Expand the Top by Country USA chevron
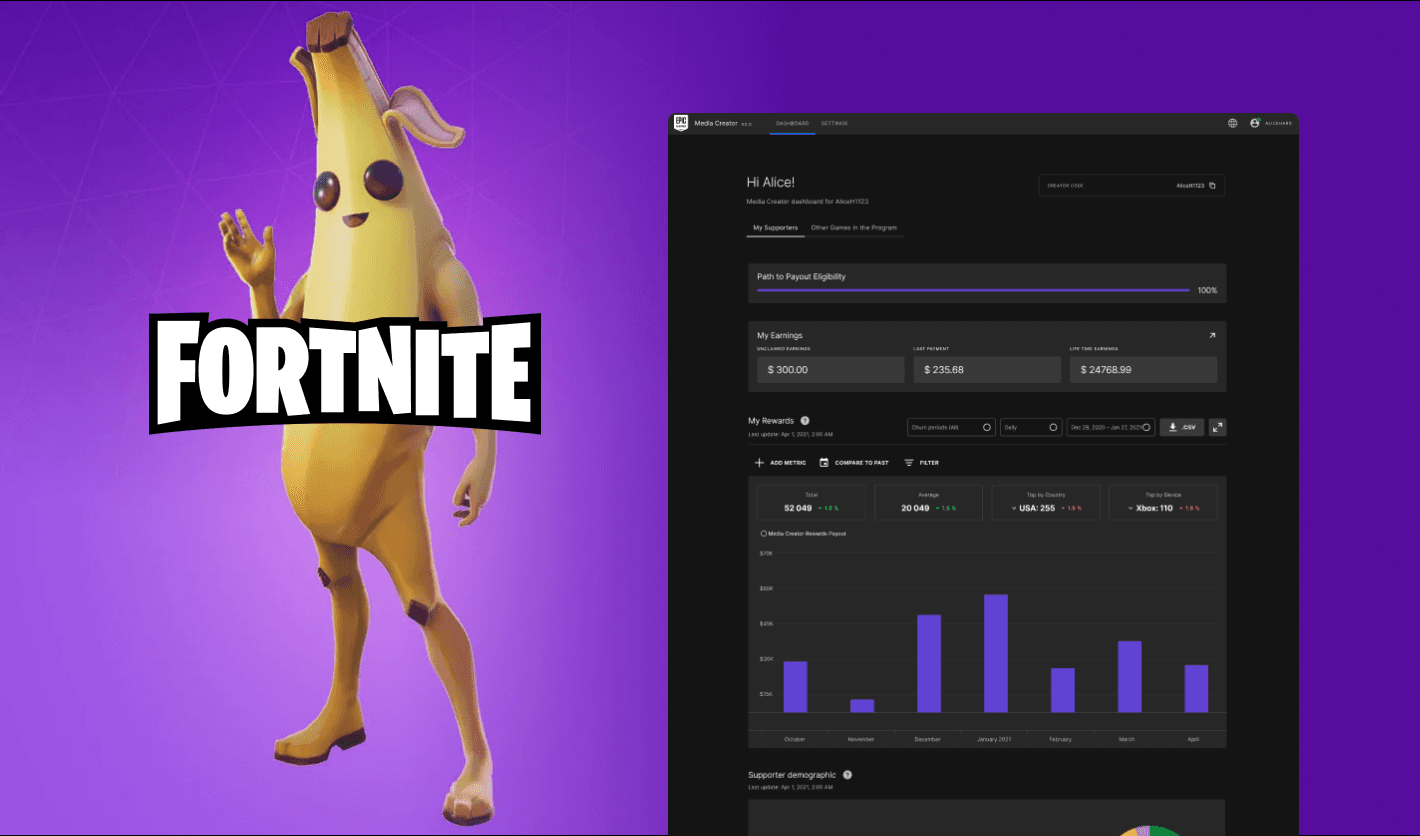 [1014, 508]
